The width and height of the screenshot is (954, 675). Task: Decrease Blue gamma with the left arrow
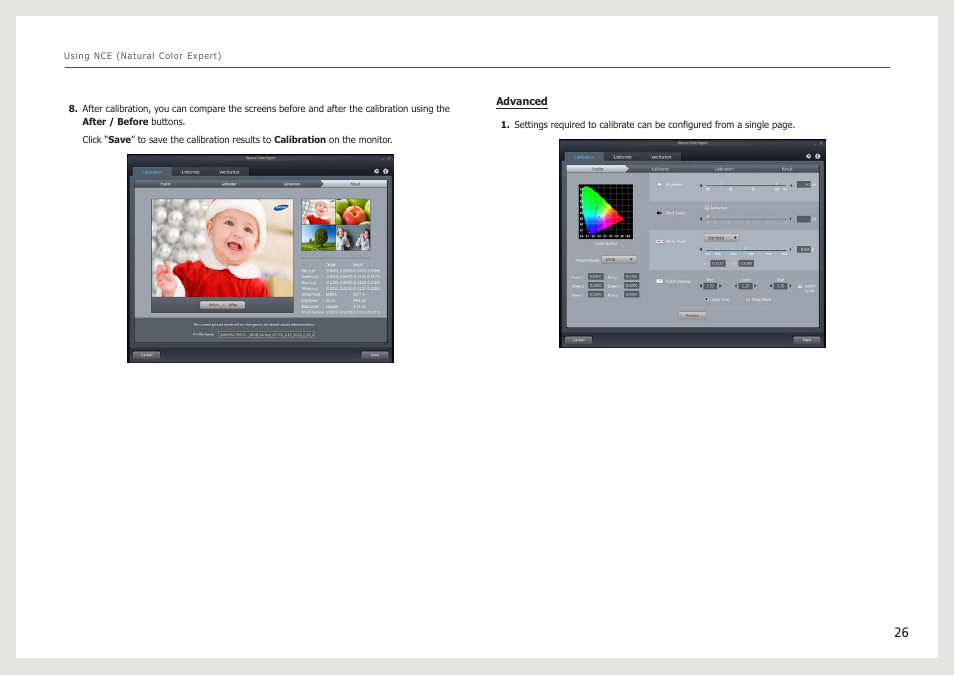pyautogui.click(x=771, y=286)
